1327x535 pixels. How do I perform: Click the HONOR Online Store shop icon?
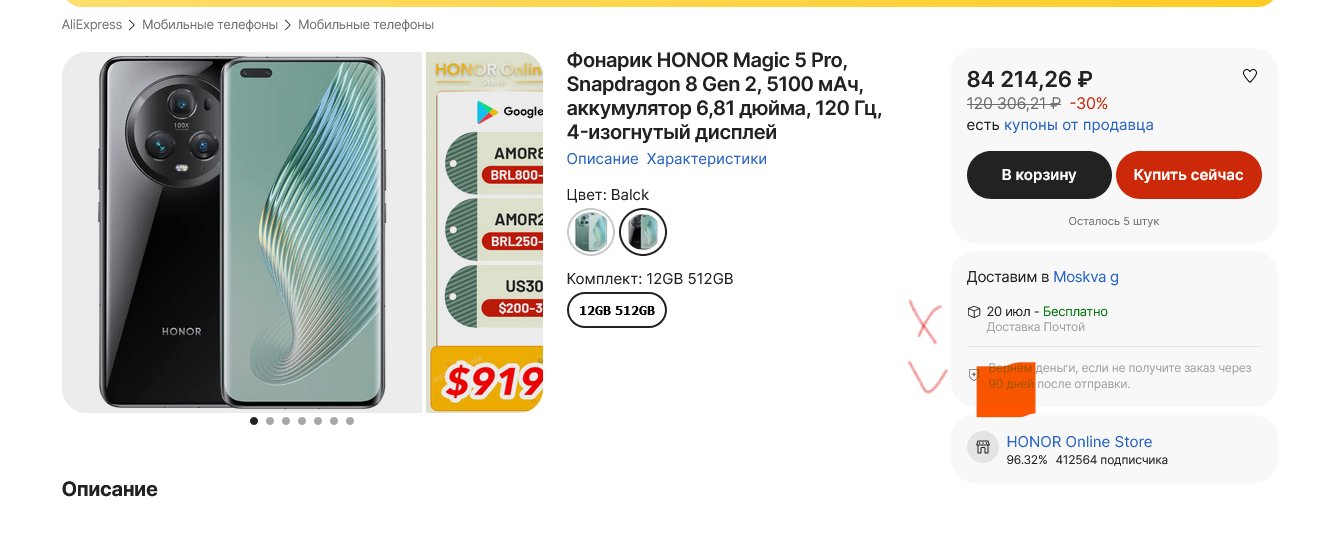(983, 447)
